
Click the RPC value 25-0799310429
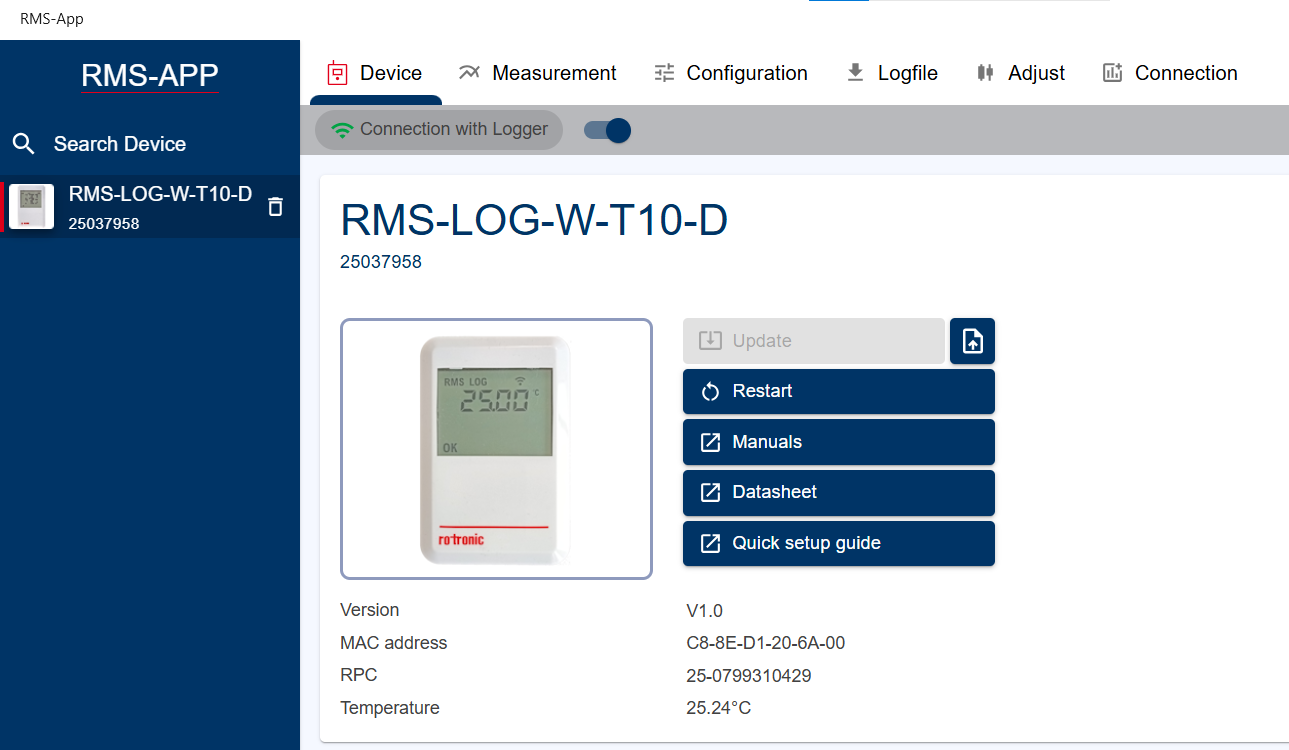[x=748, y=676]
